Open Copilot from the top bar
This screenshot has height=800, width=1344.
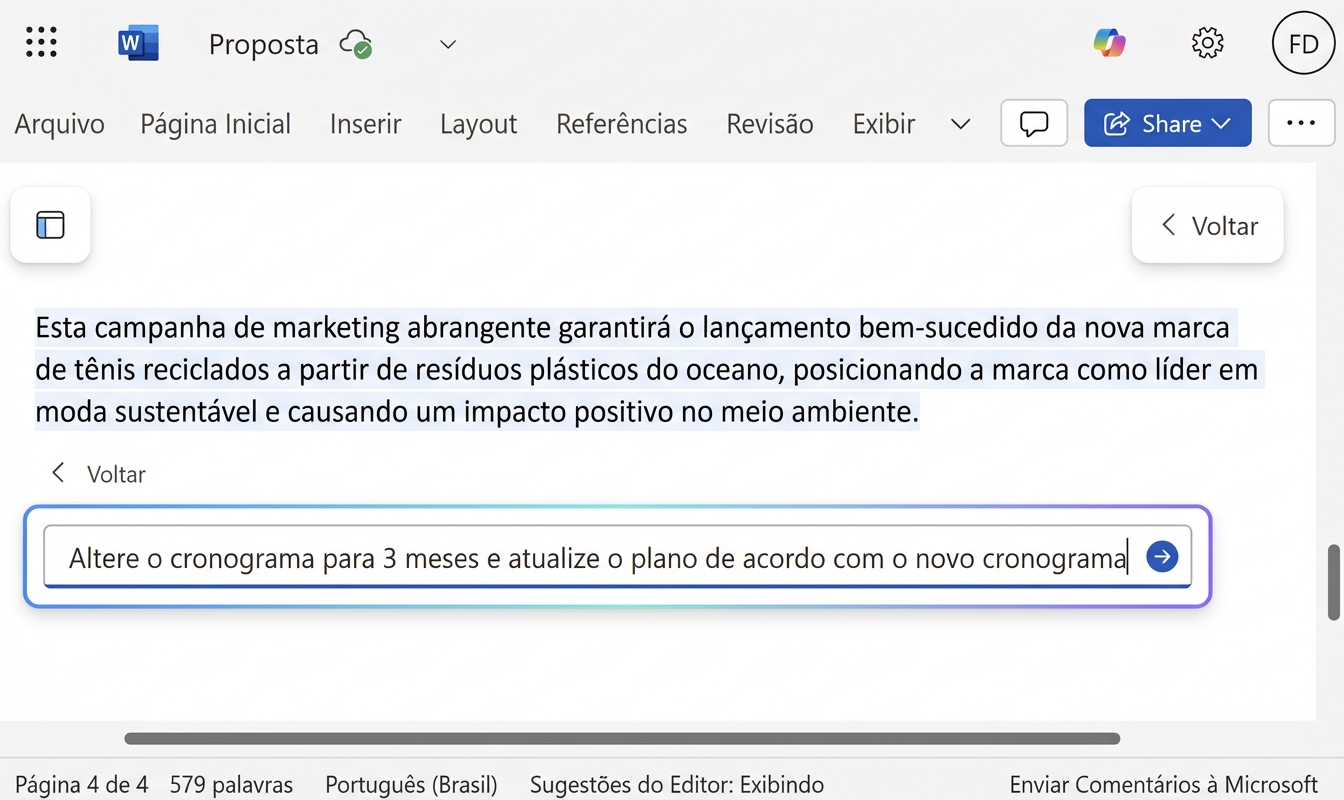coord(1109,43)
